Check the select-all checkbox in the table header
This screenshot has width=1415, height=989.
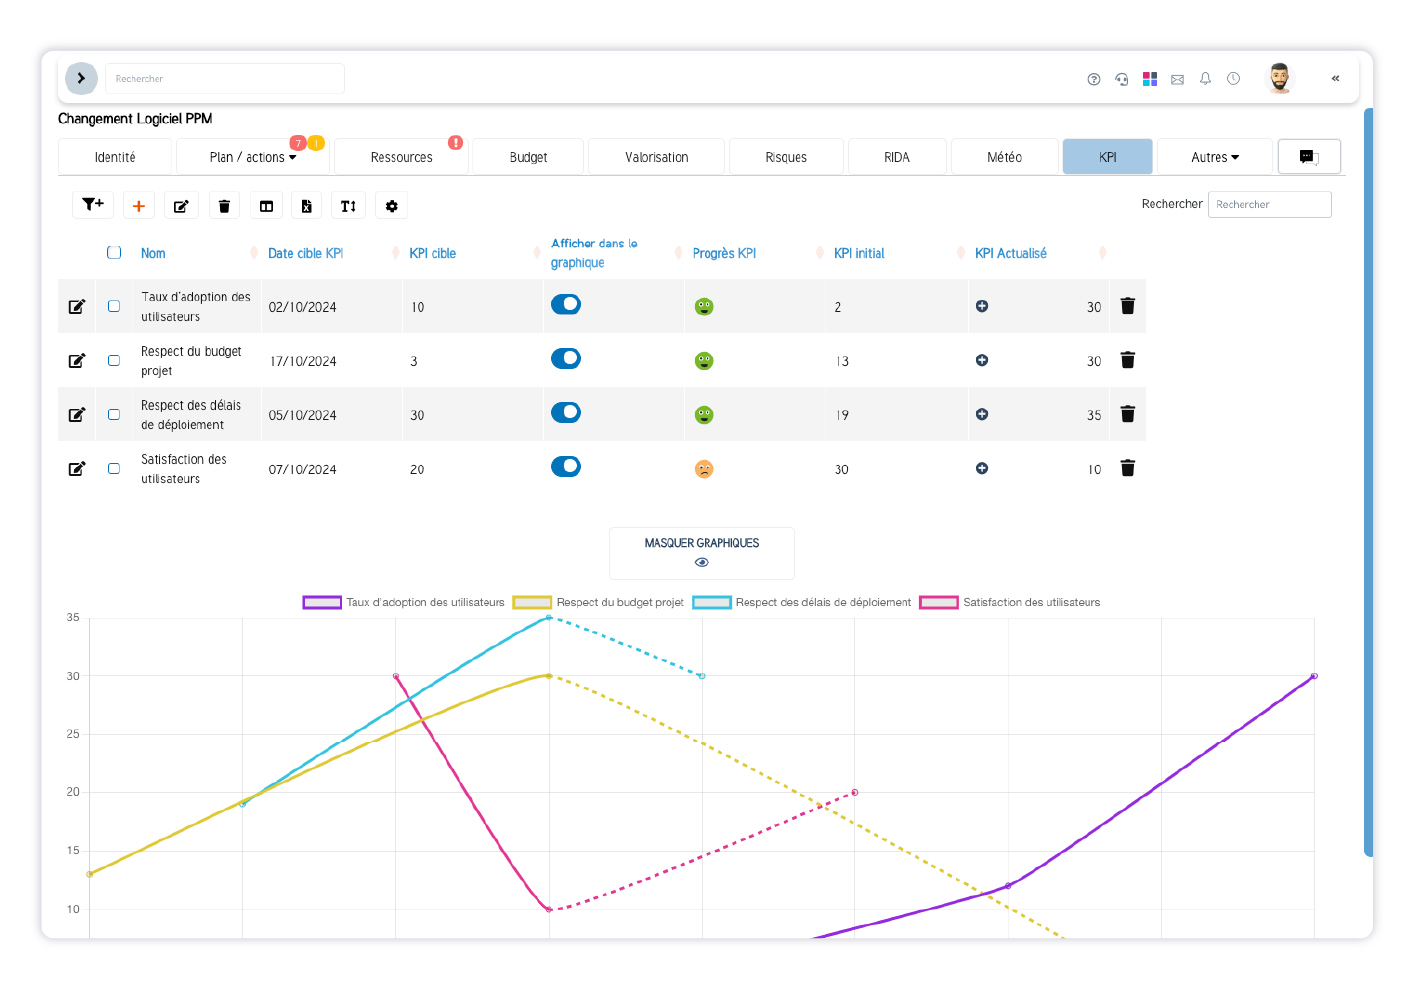(x=113, y=252)
